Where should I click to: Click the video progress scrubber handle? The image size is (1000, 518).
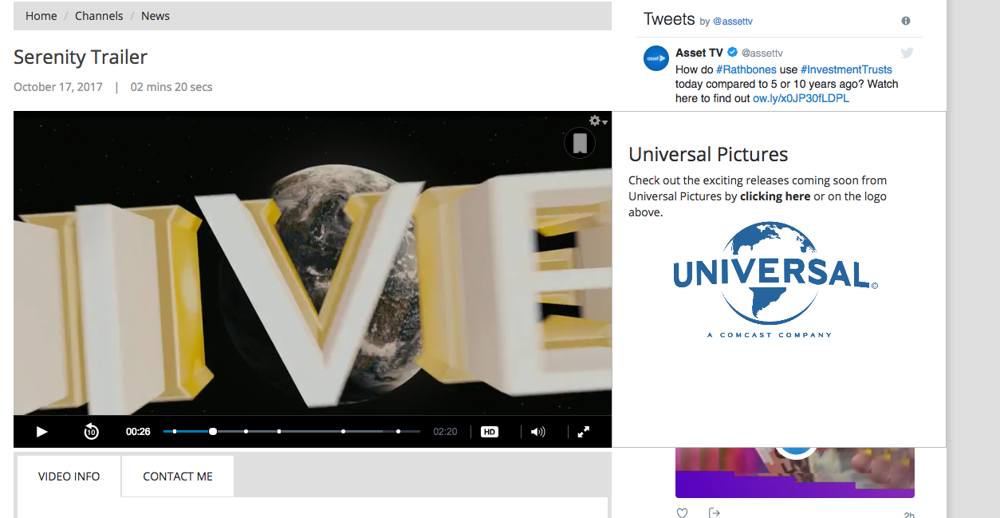tap(213, 432)
